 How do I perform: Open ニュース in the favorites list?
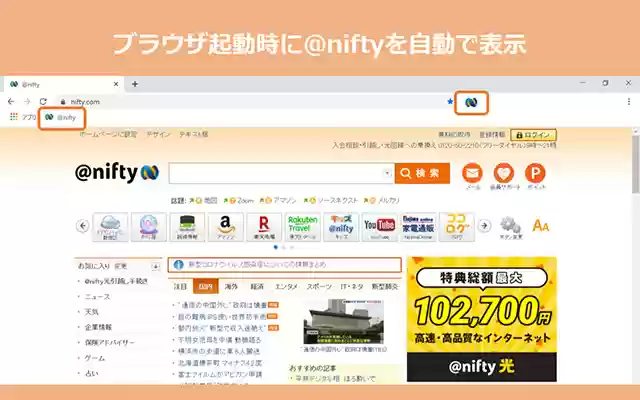pyautogui.click(x=98, y=297)
